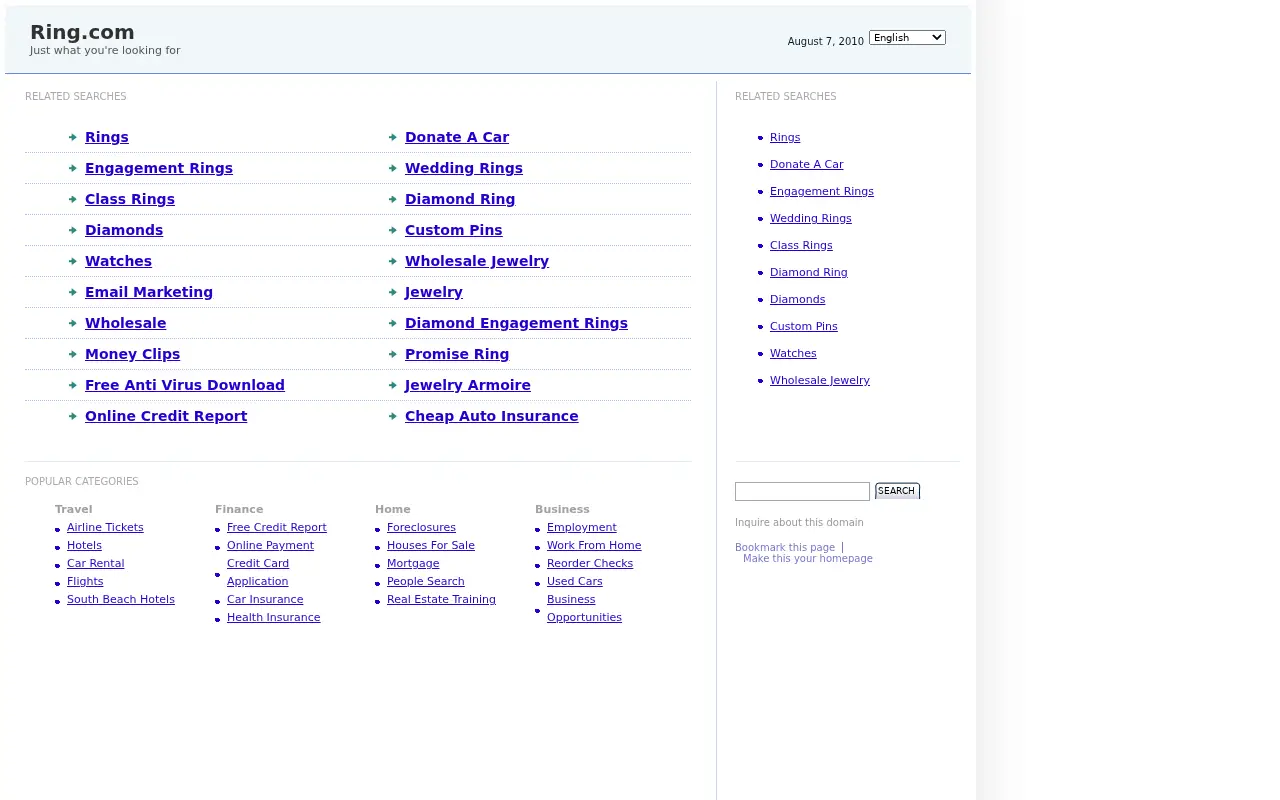This screenshot has height=800, width=1280.
Task: Open Real Estate Training link
Action: tap(441, 599)
